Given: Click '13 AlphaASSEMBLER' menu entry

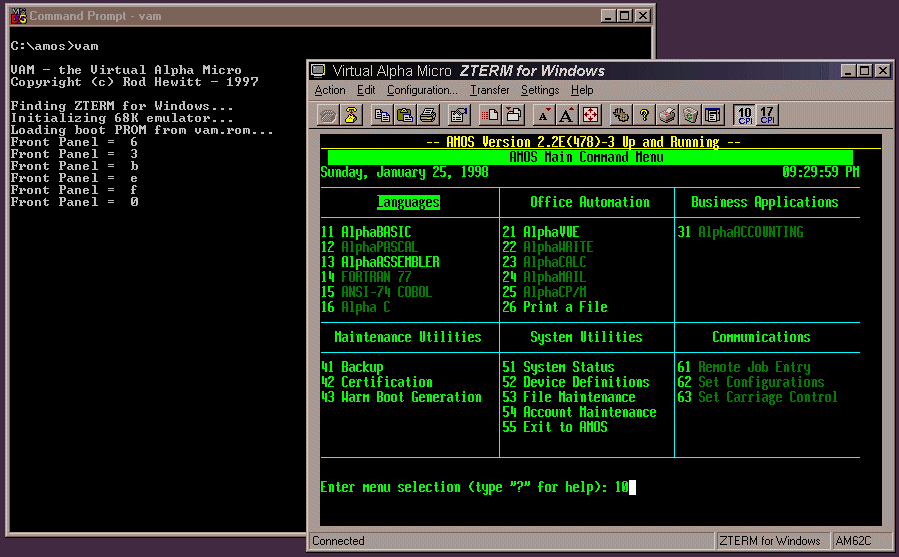Looking at the screenshot, I should coord(380,262).
